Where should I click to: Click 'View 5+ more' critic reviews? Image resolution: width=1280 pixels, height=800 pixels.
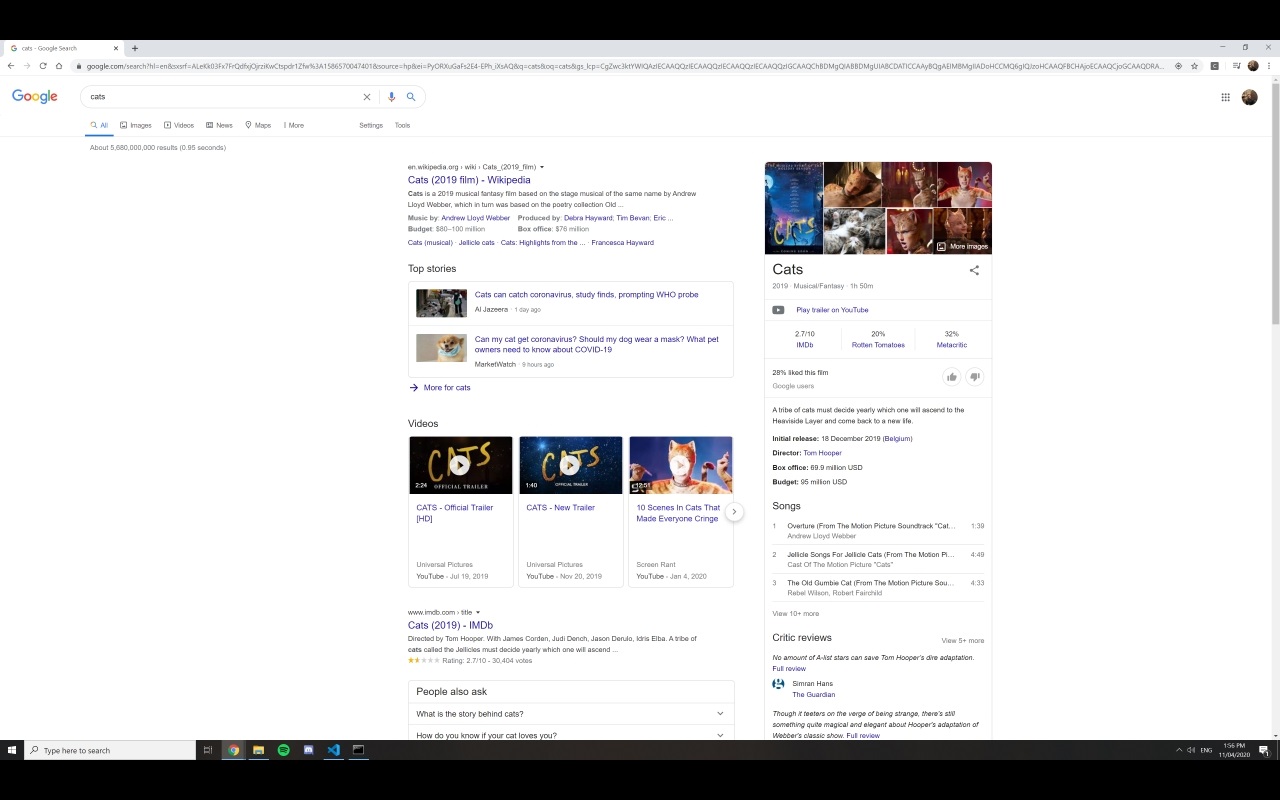(x=962, y=640)
